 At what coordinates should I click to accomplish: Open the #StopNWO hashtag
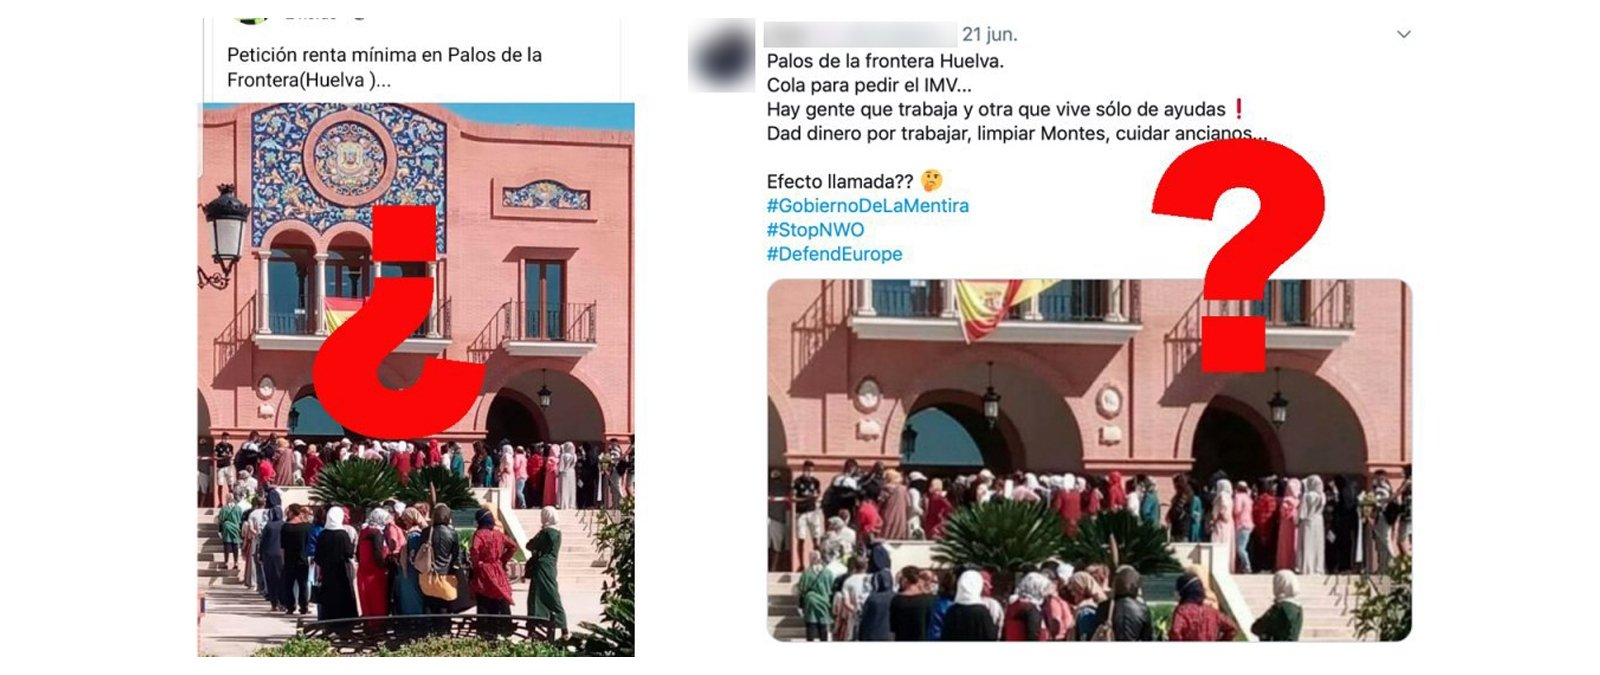pos(815,229)
